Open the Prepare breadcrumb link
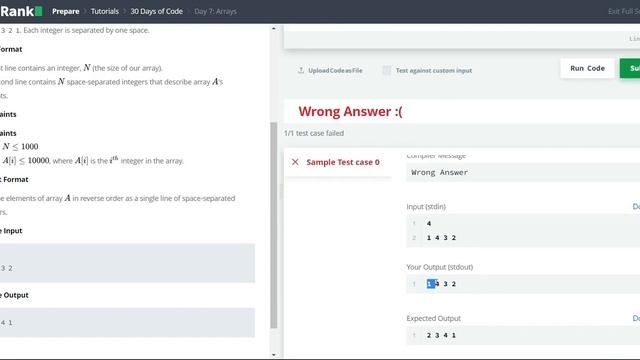Viewport: 640px width, 360px height. (x=65, y=11)
